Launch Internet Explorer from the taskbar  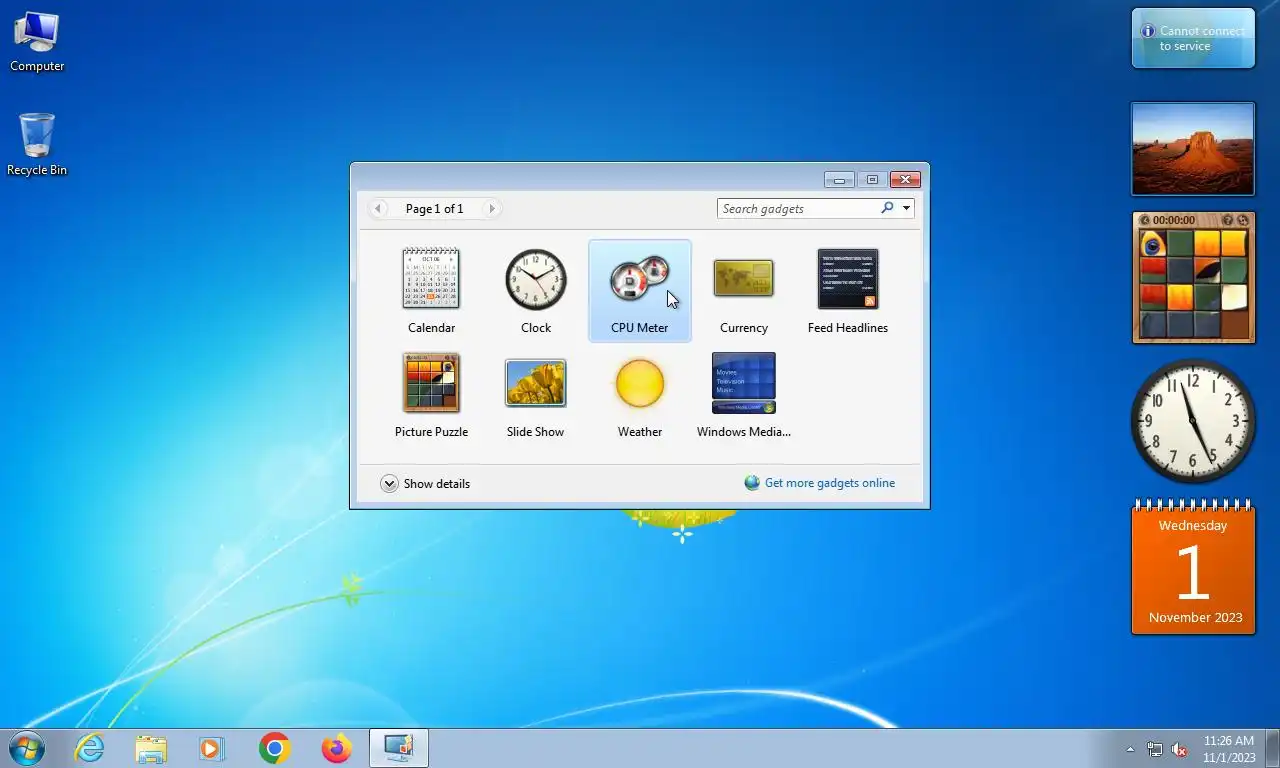[89, 748]
